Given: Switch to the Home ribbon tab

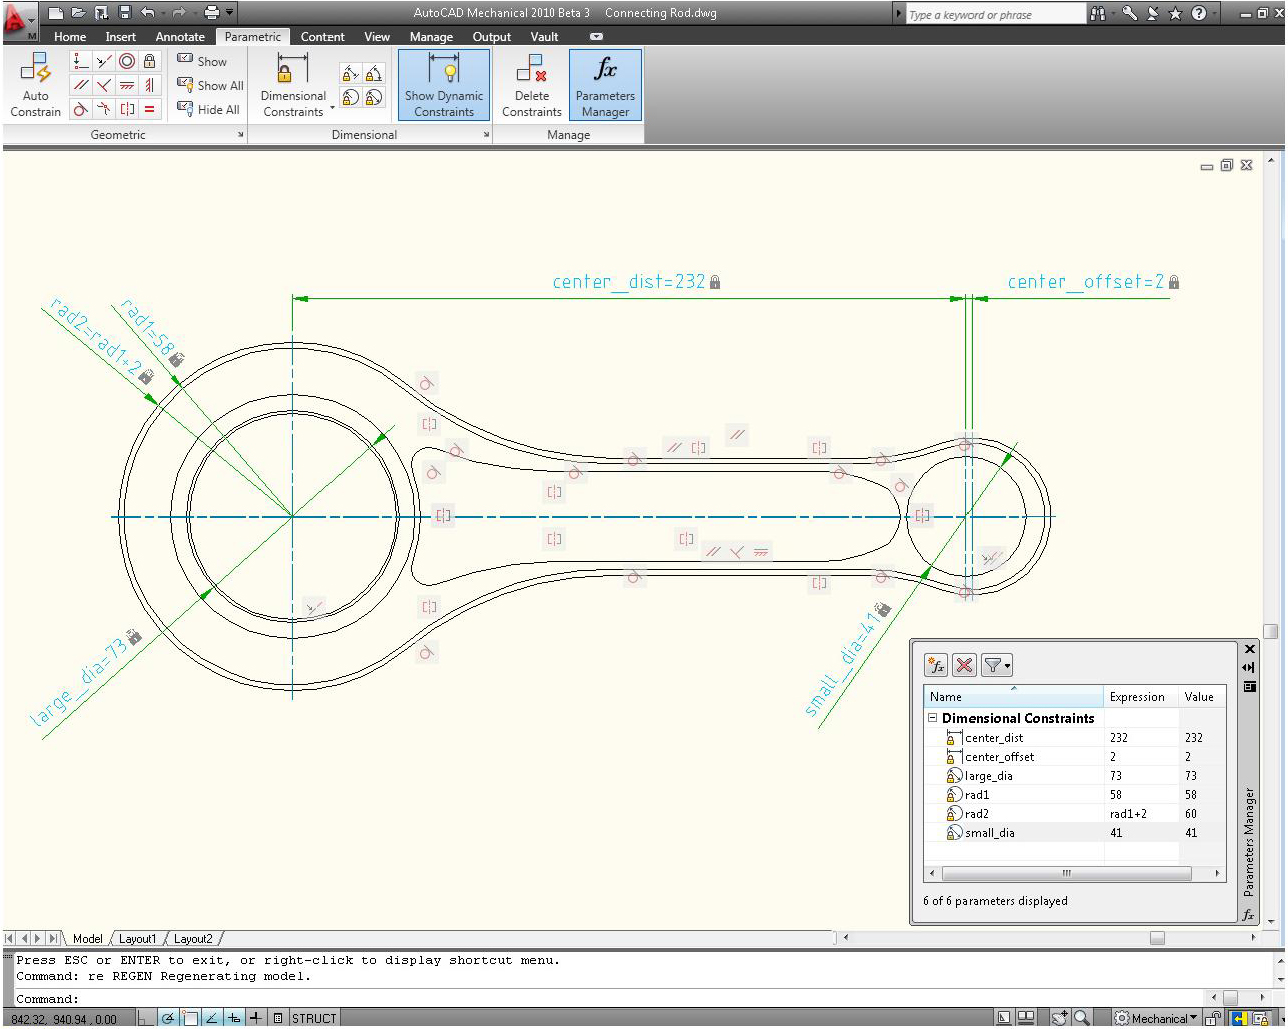Looking at the screenshot, I should tap(70, 37).
